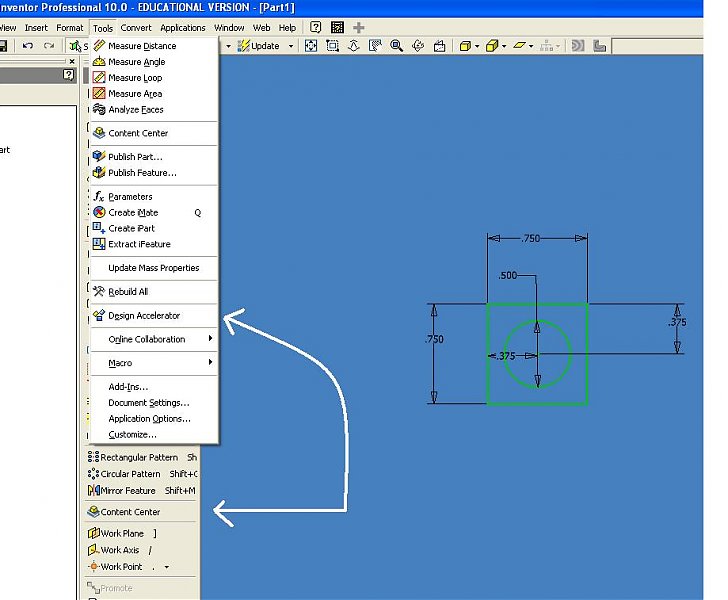This screenshot has width=728, height=600.
Task: Select the Rotate view toolbar icon
Action: [x=418, y=46]
